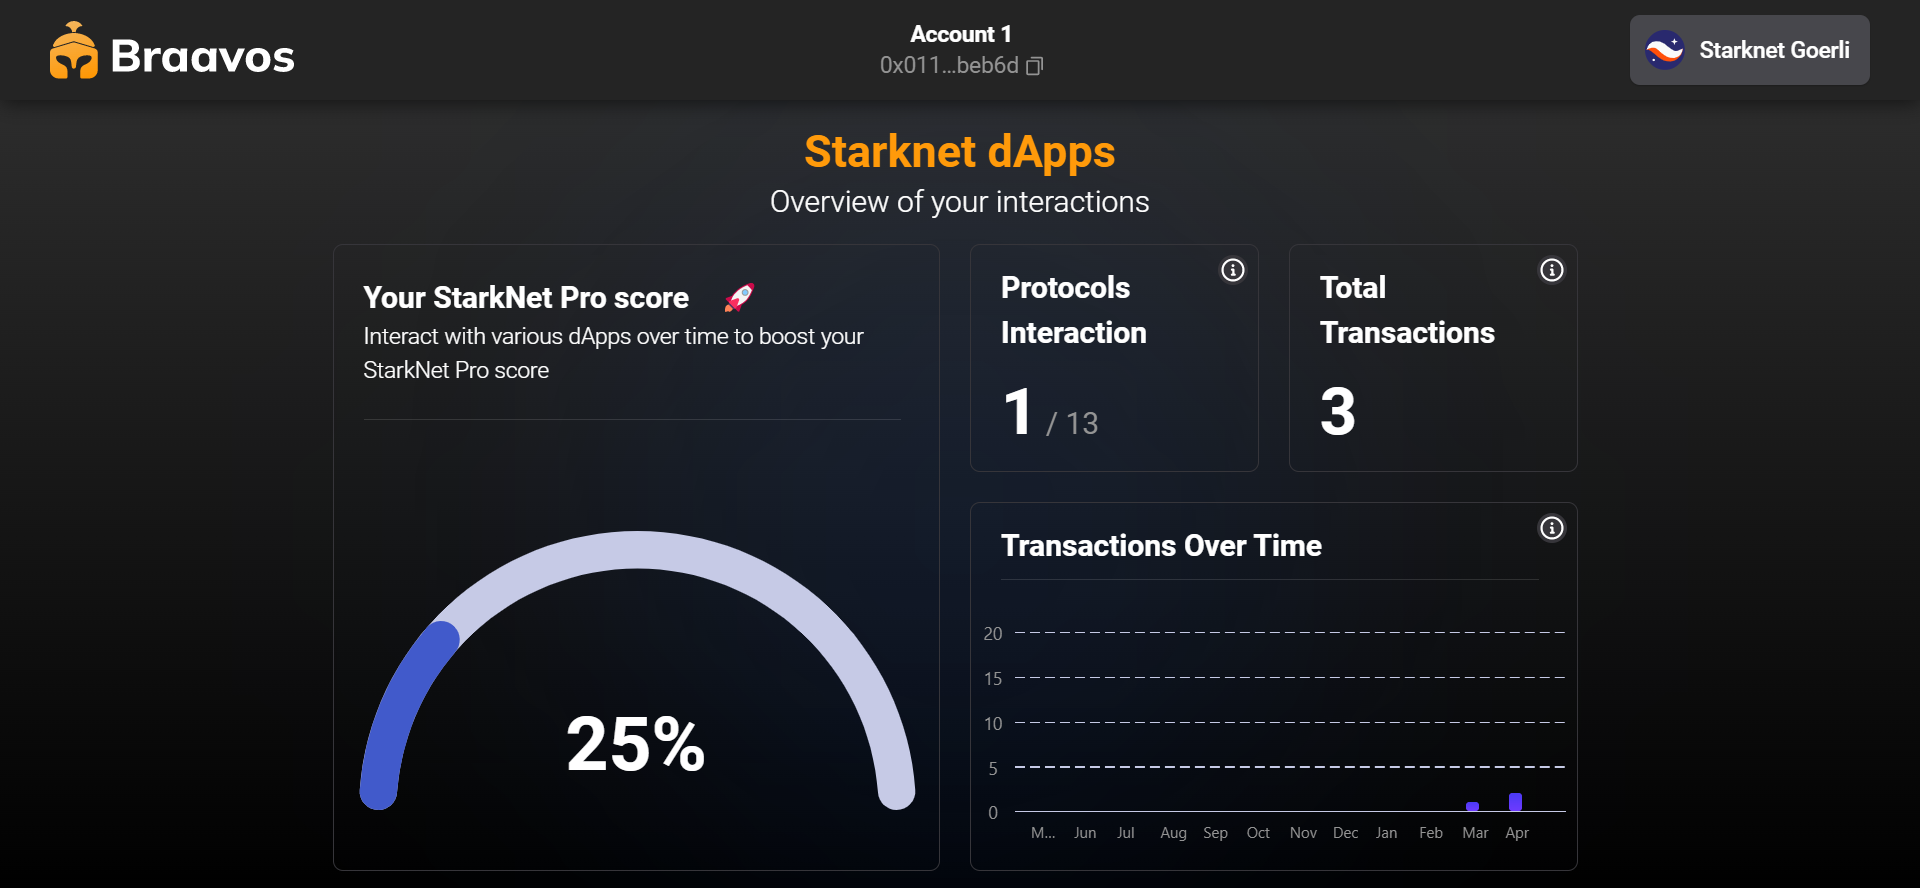Copy the account address with copy icon
The width and height of the screenshot is (1920, 888).
[x=1035, y=66]
